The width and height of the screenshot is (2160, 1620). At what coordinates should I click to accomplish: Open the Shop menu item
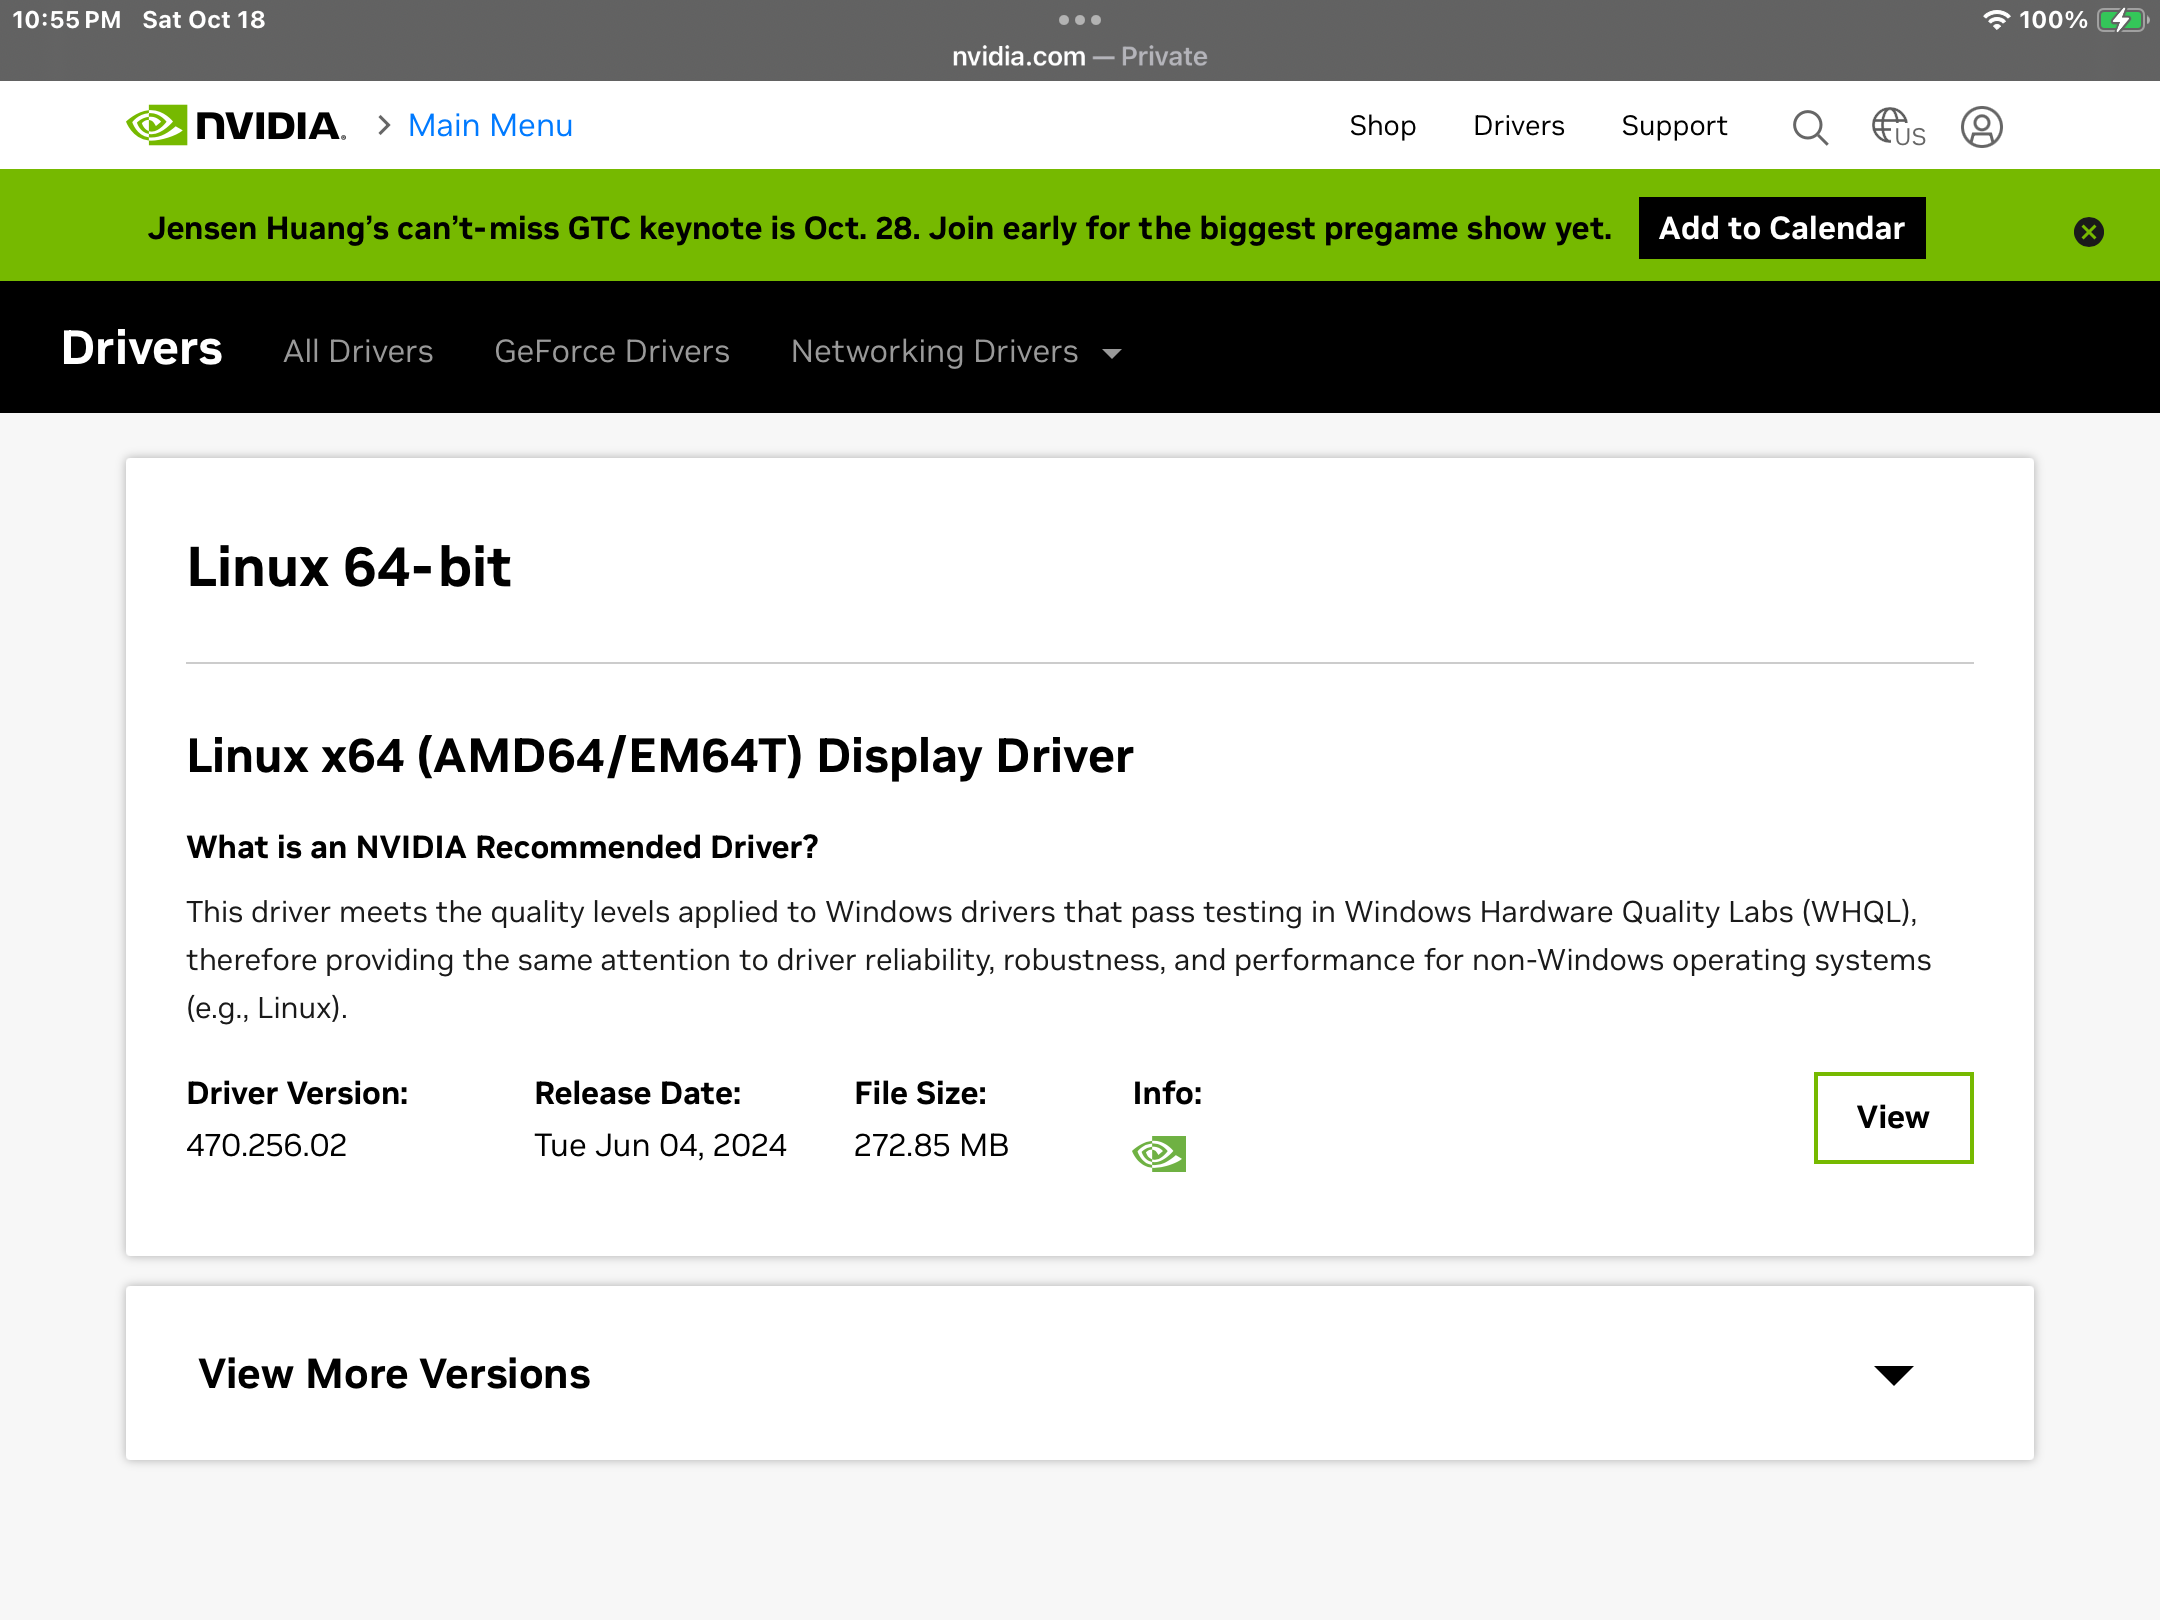click(x=1382, y=126)
